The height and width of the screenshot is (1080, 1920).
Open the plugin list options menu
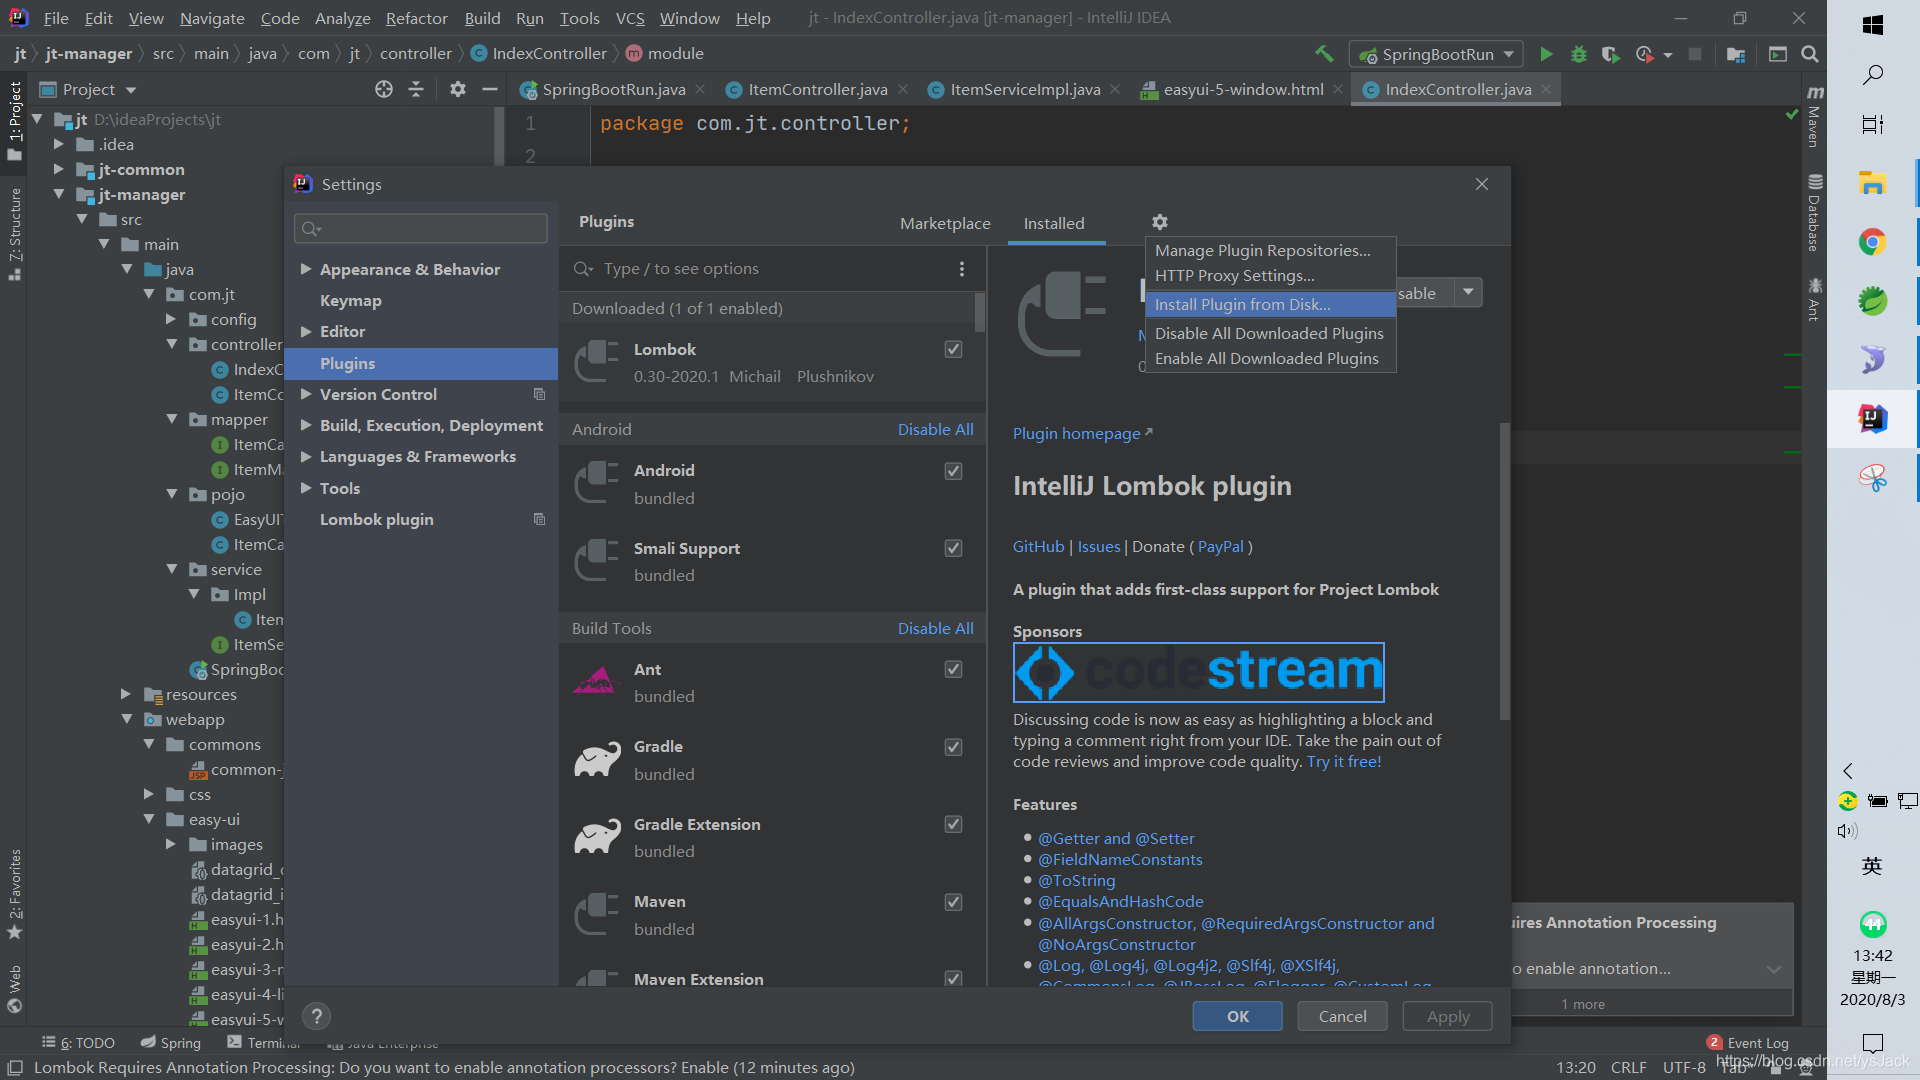[x=961, y=269]
